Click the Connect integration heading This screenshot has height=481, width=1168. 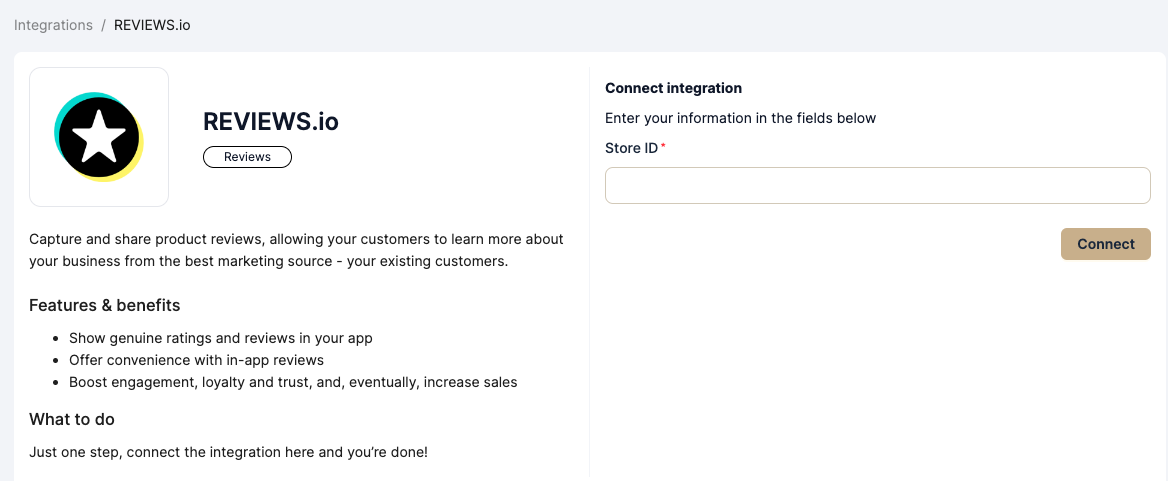coord(673,88)
